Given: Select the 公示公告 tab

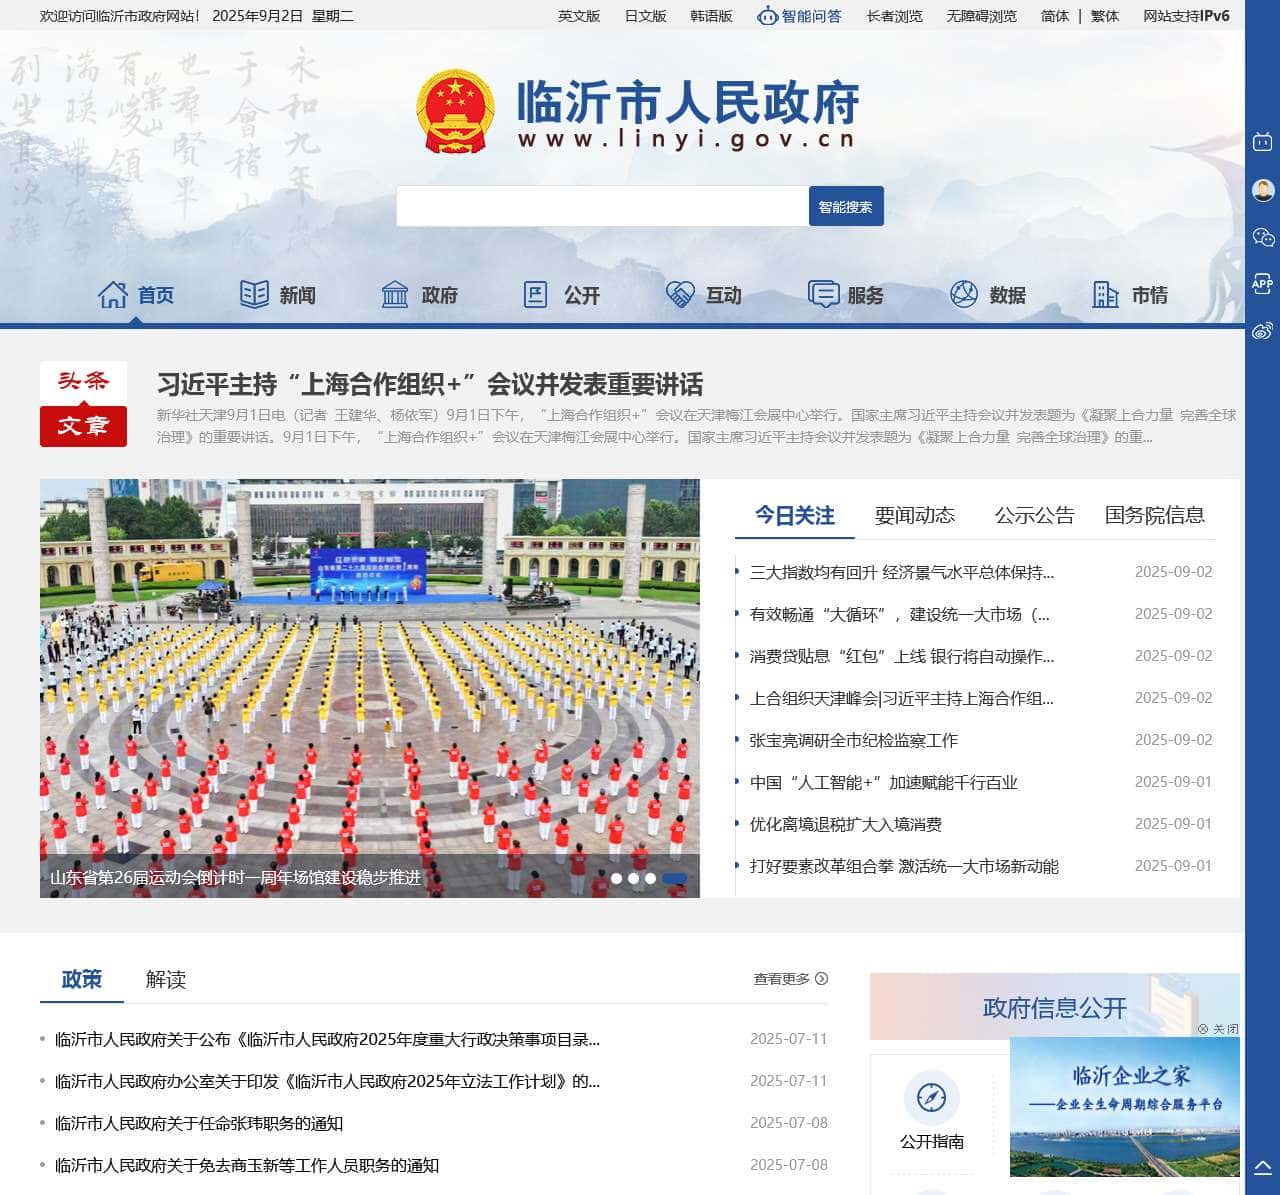Looking at the screenshot, I should pos(1034,515).
